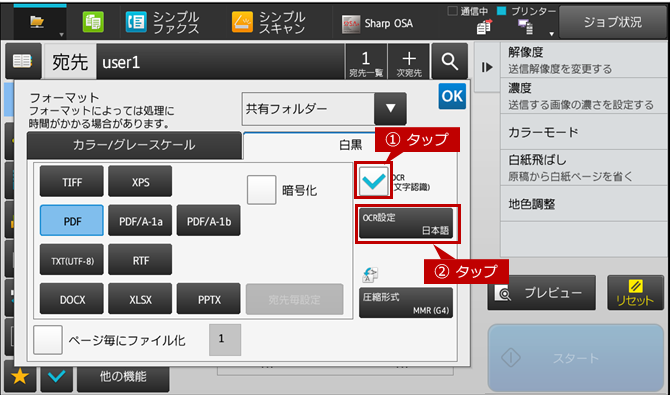Launch Sharp OSA
Screen dimensions: 670x396
(377, 23)
